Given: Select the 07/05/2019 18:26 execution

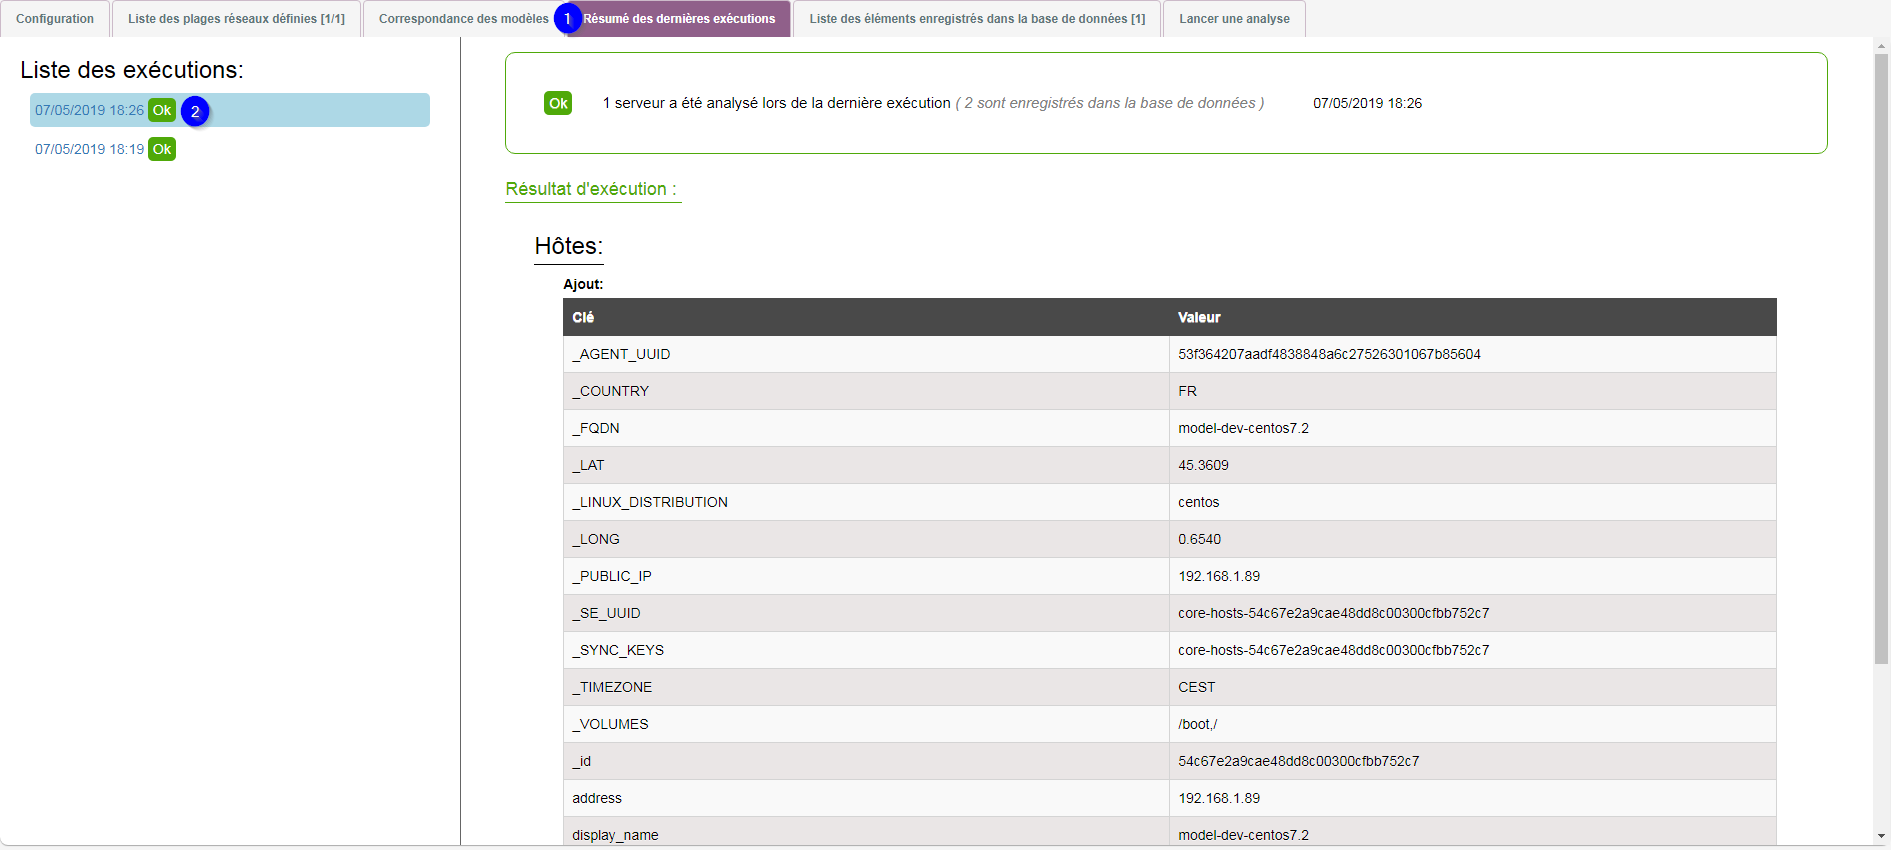Looking at the screenshot, I should click(x=89, y=110).
